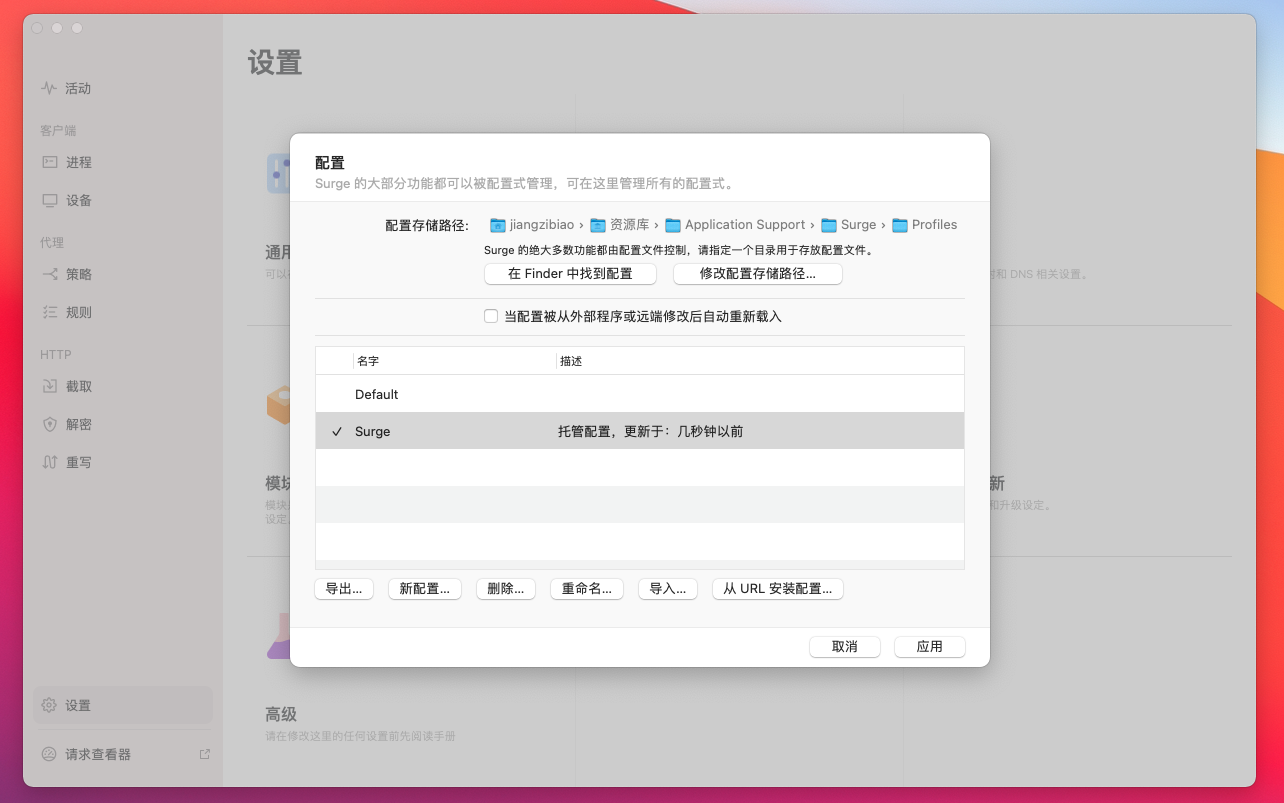
Task: Select the checked Surge profile row
Action: point(639,431)
